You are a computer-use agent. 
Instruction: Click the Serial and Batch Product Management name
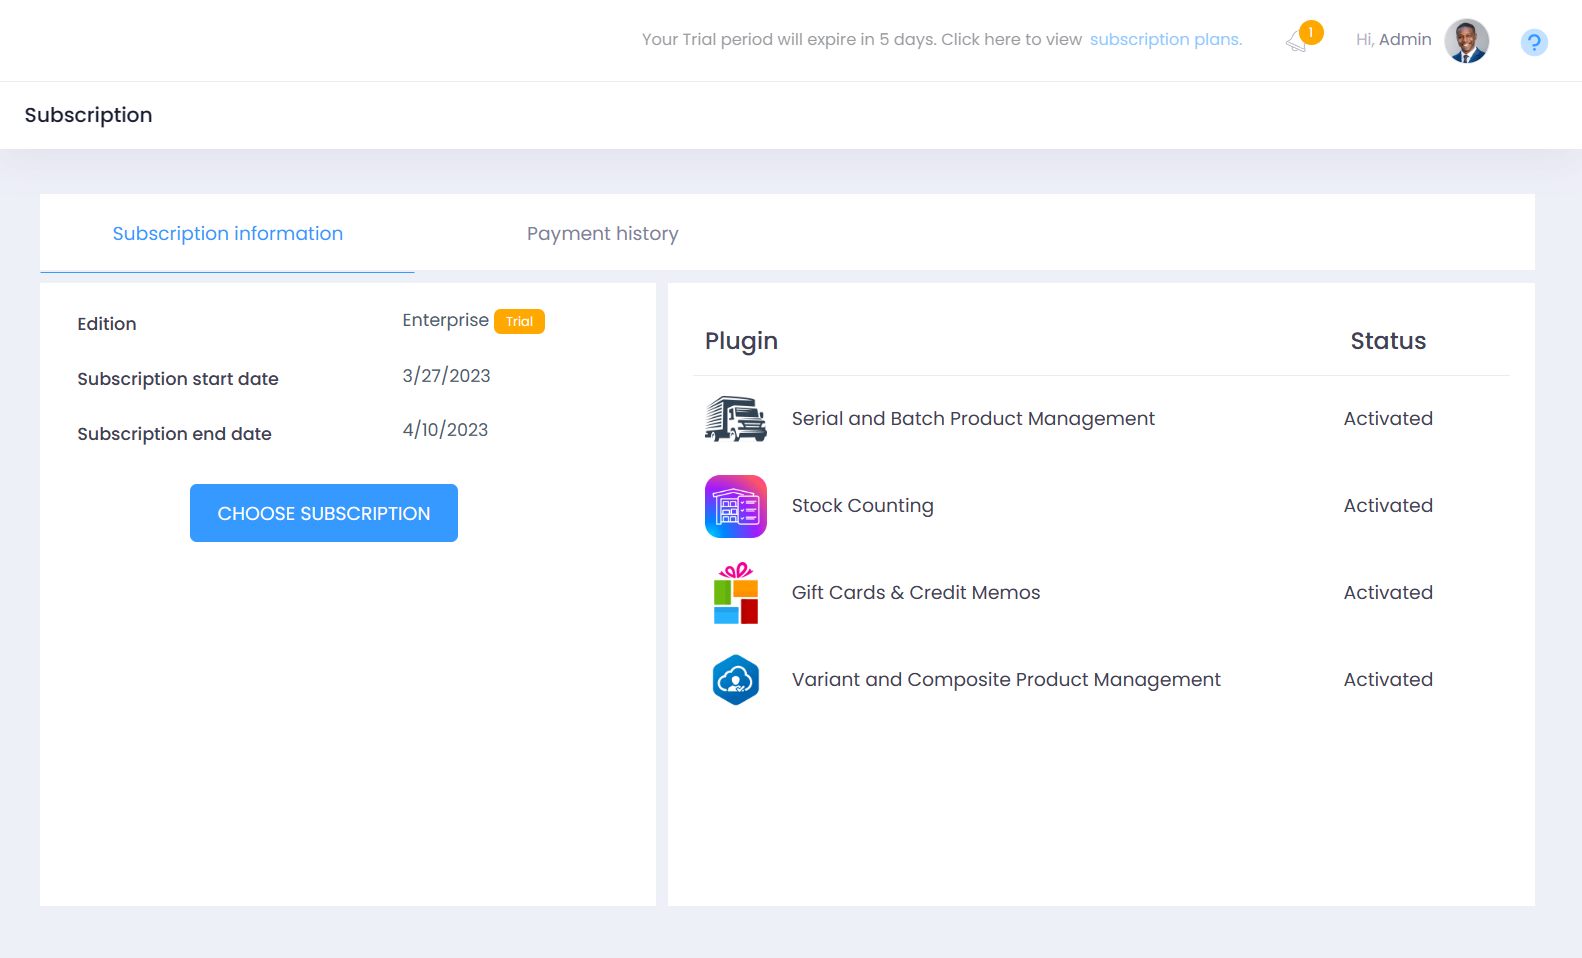click(972, 419)
